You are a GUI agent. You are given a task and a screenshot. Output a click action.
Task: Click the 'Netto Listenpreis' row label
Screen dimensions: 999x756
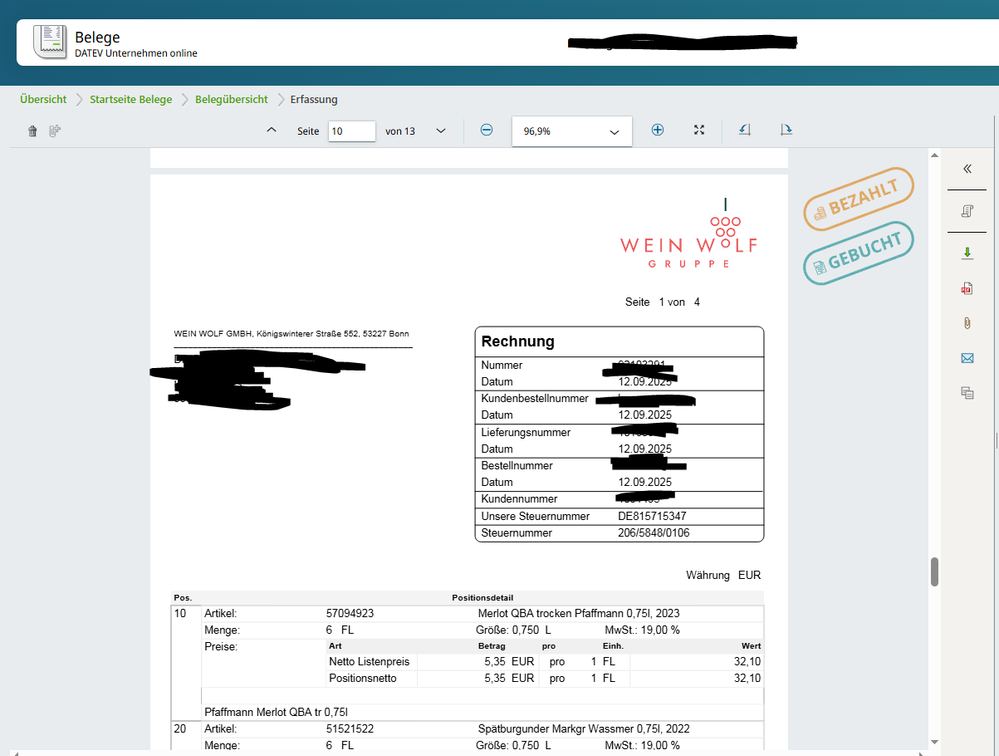(369, 662)
